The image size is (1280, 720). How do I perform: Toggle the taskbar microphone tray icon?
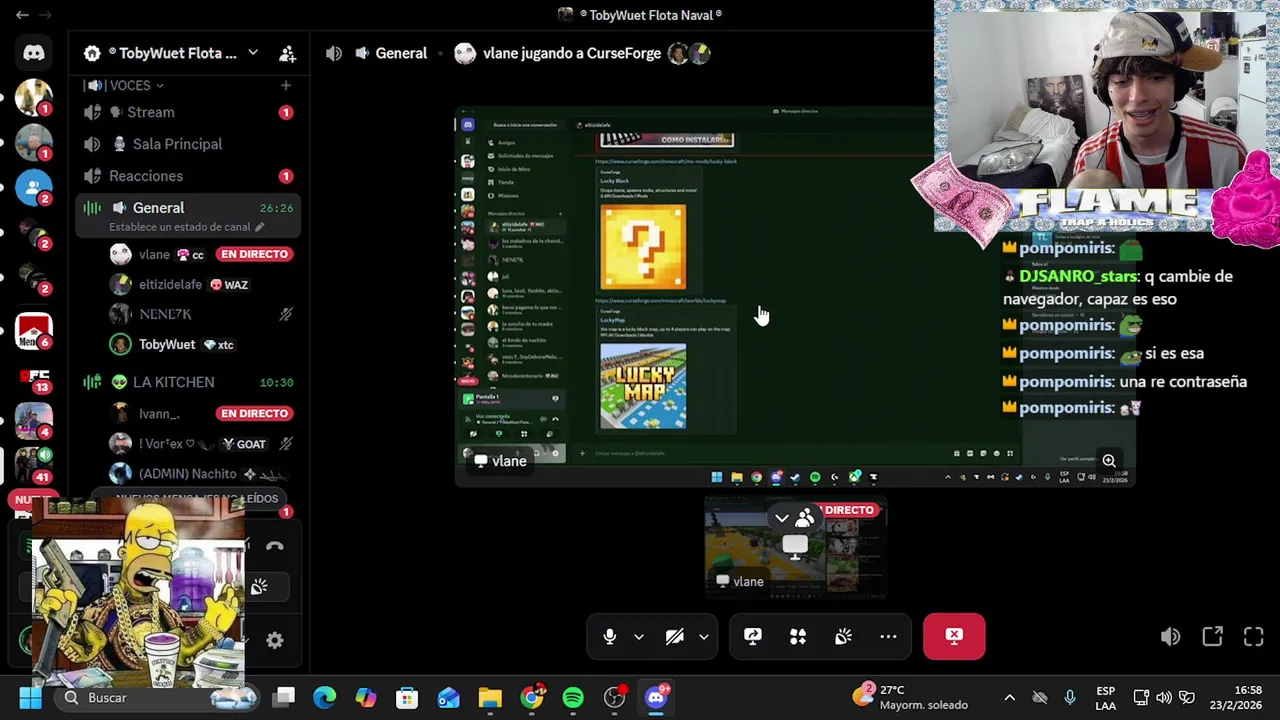coord(1070,697)
